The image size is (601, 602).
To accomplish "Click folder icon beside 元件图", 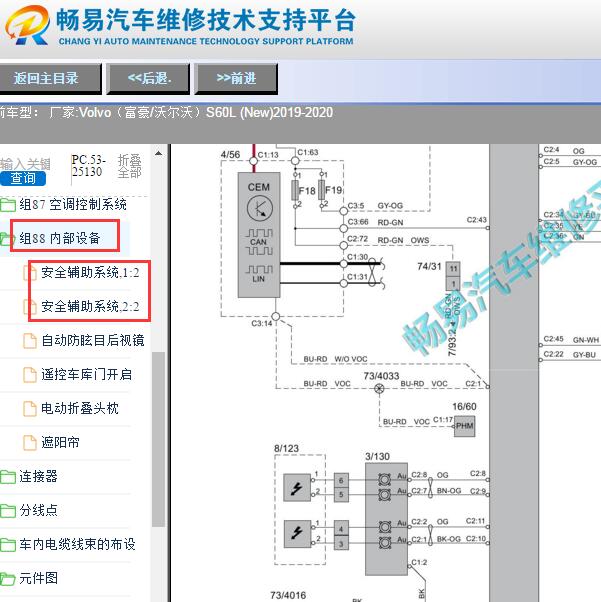I will 8,579.
